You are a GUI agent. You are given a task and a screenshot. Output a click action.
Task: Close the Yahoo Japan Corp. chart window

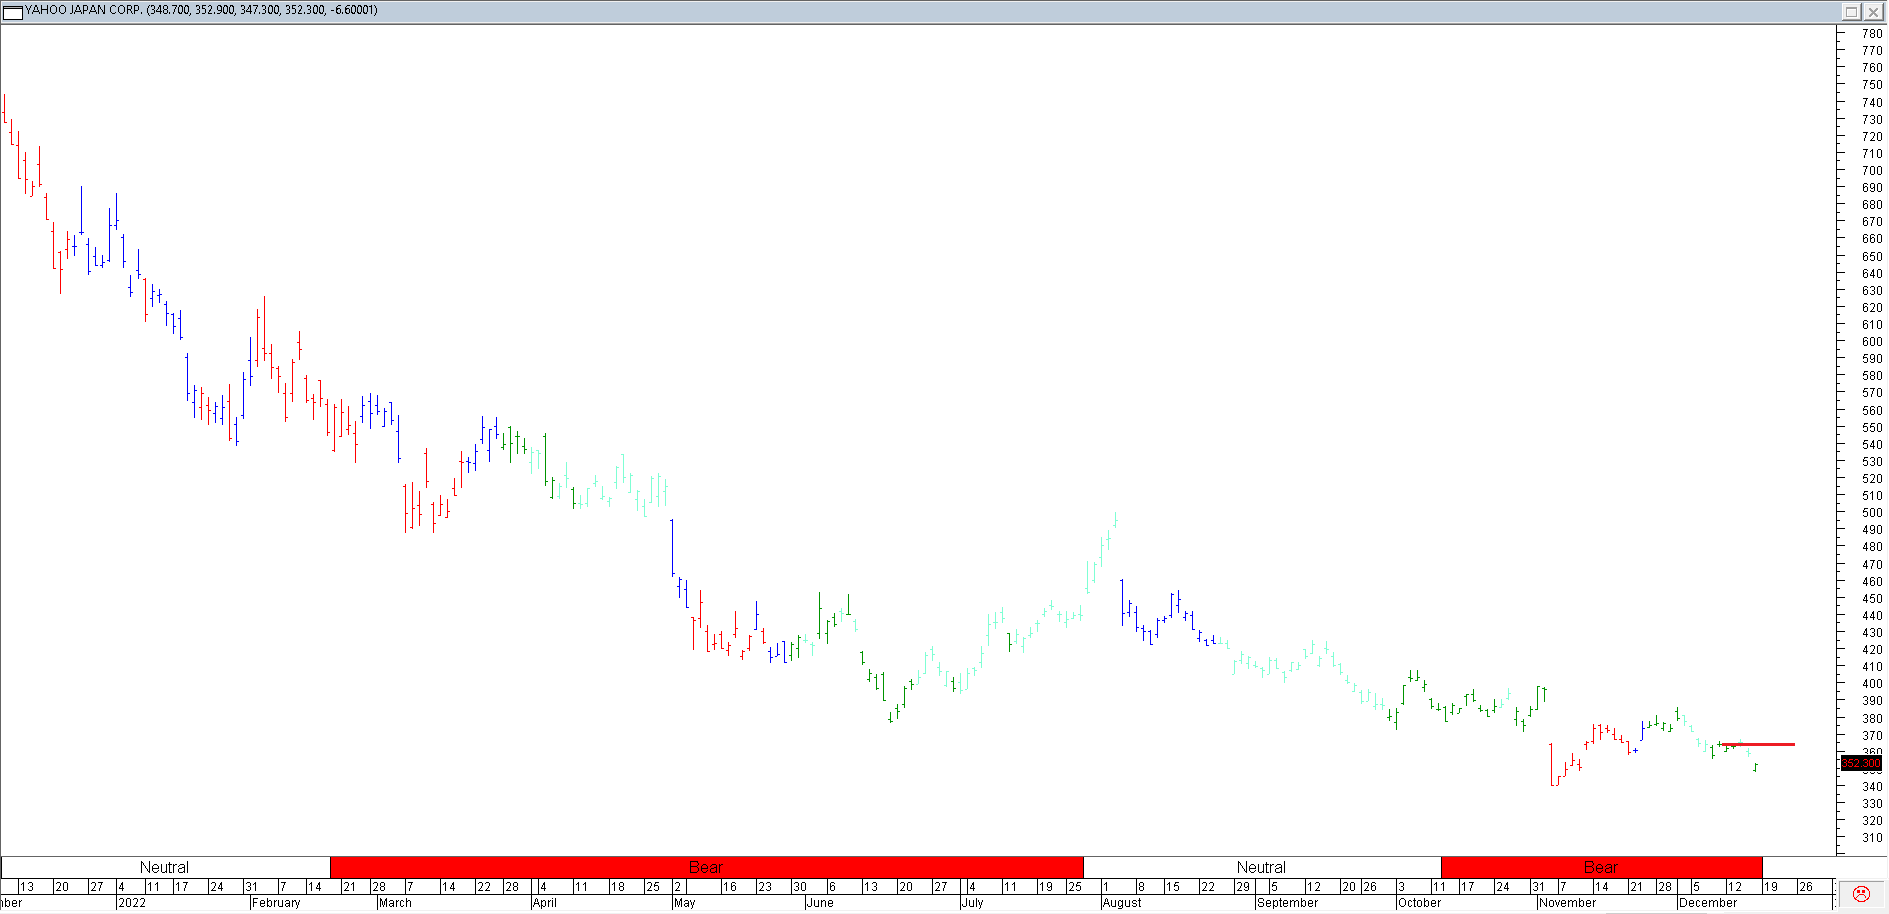point(1872,12)
